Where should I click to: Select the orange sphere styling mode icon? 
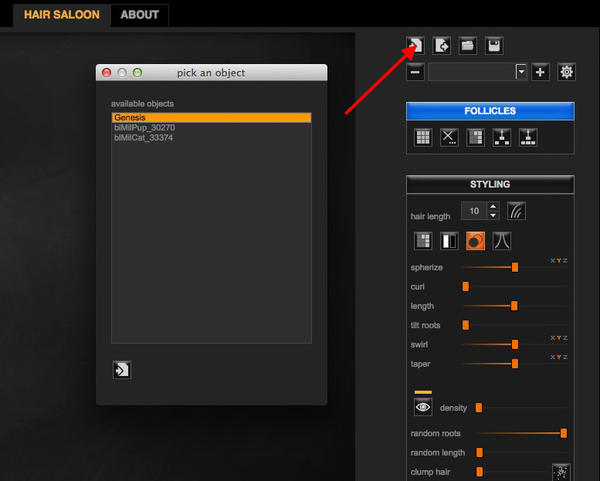[x=476, y=241]
